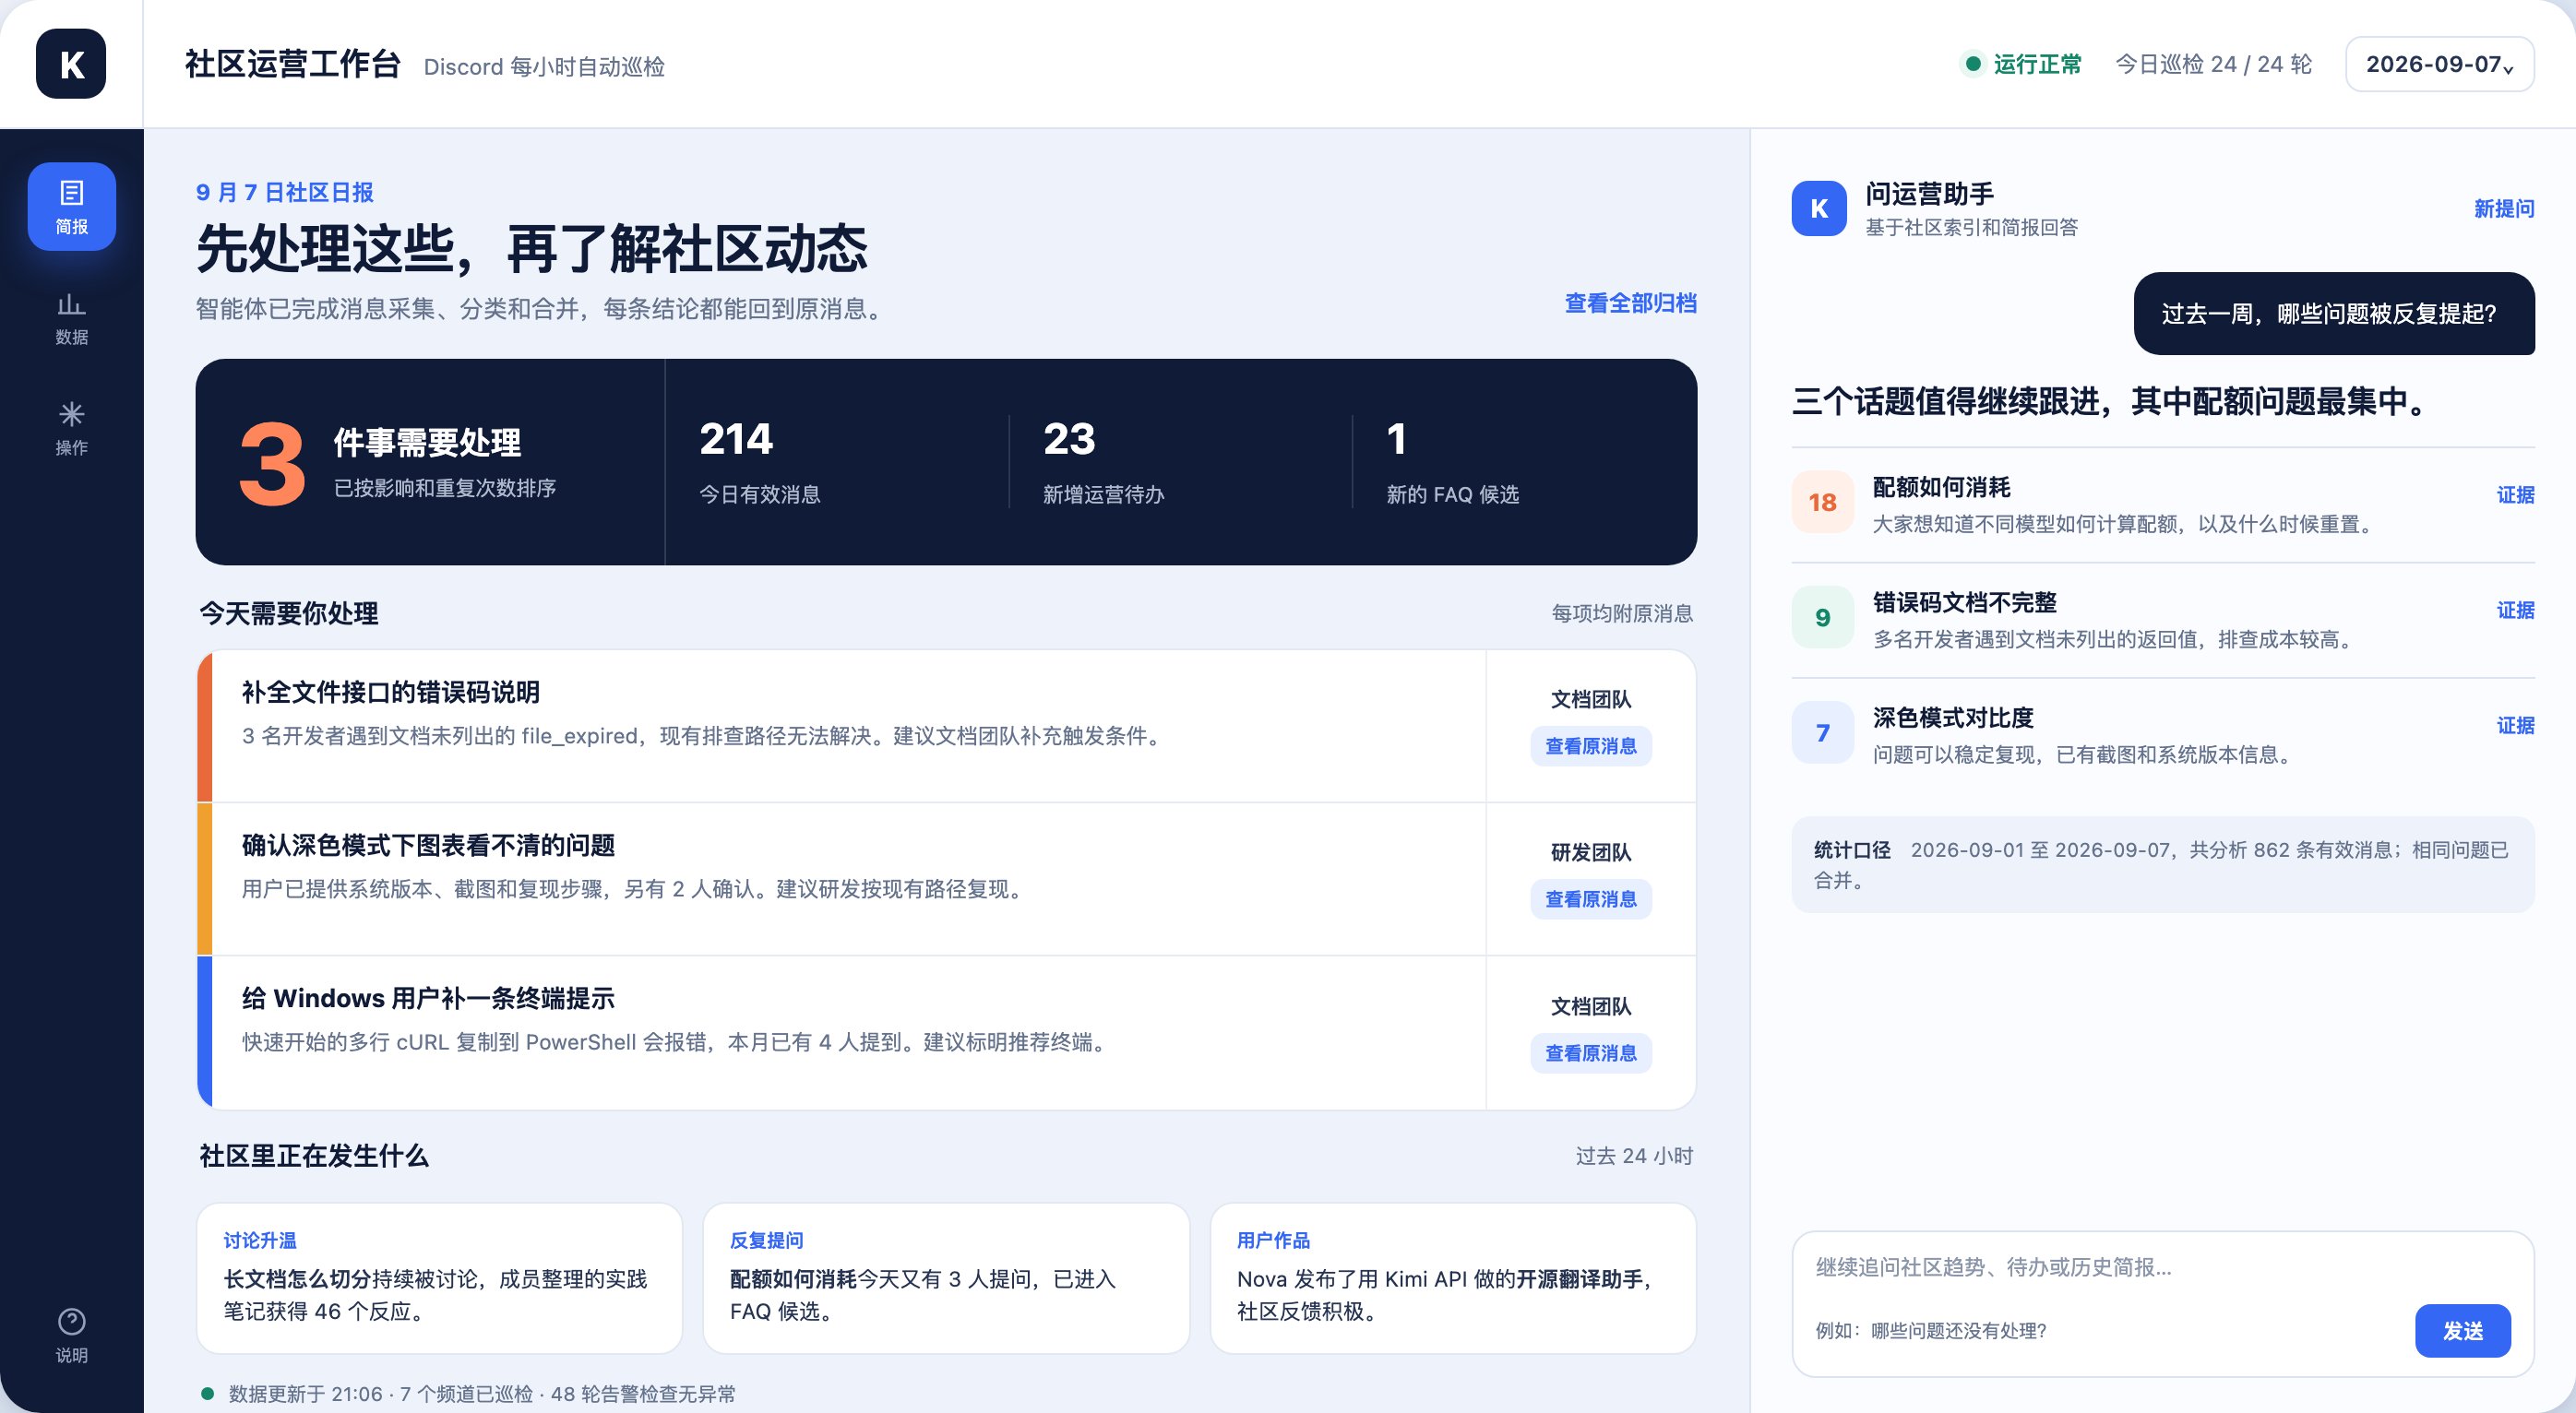This screenshot has width=2576, height=1413.
Task: Click the K logo in the sidebar
Action: (71, 64)
